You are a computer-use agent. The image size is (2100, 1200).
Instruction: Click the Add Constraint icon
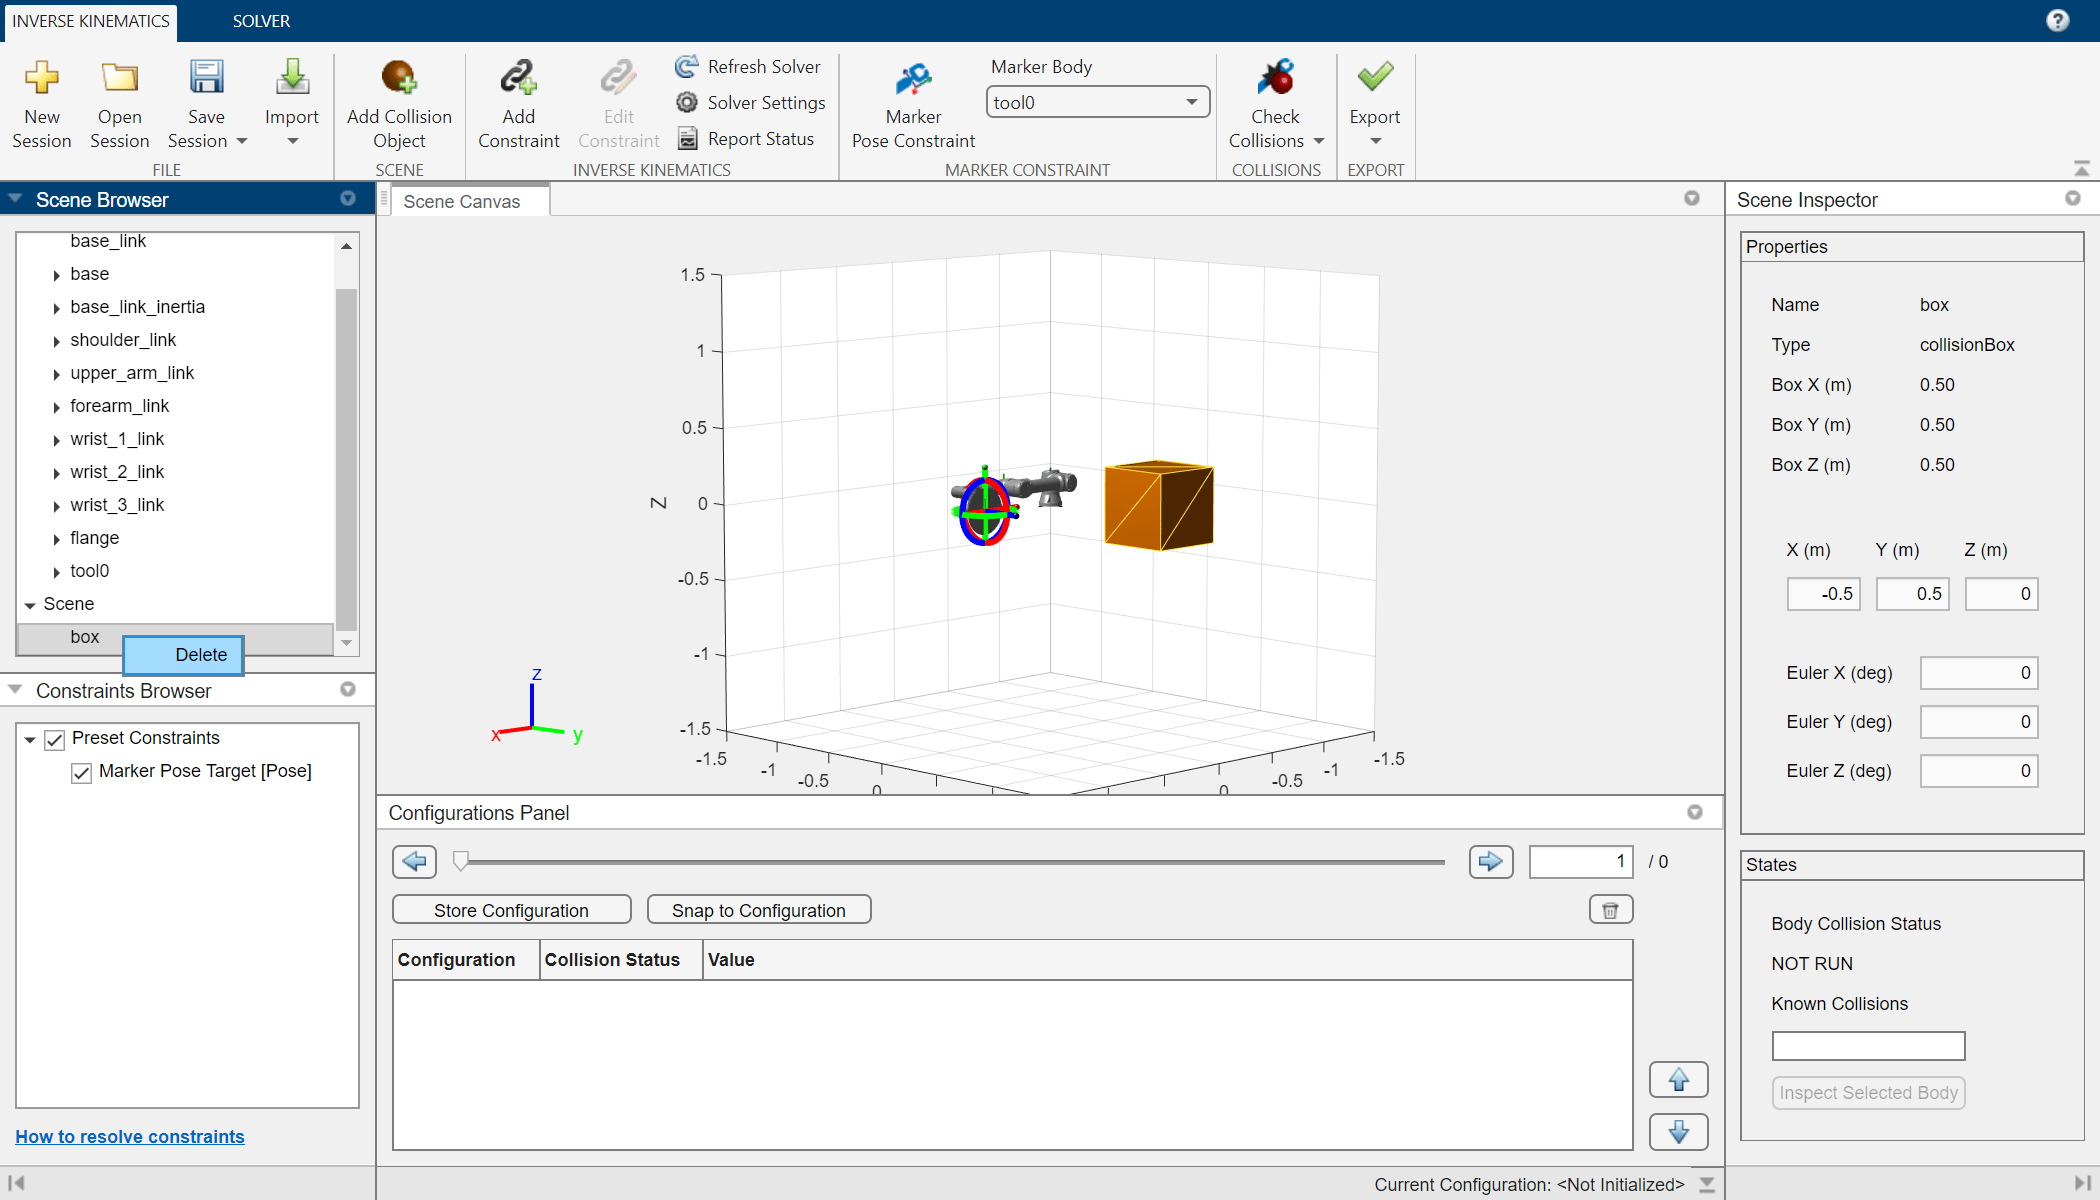pyautogui.click(x=518, y=78)
